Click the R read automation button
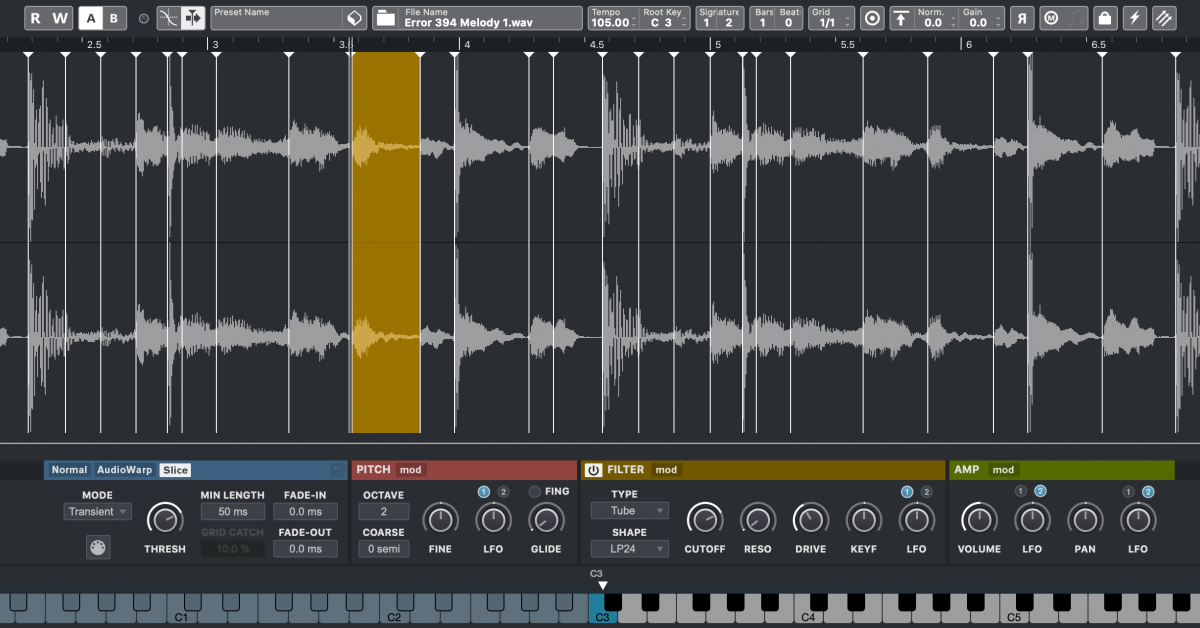 pos(36,18)
